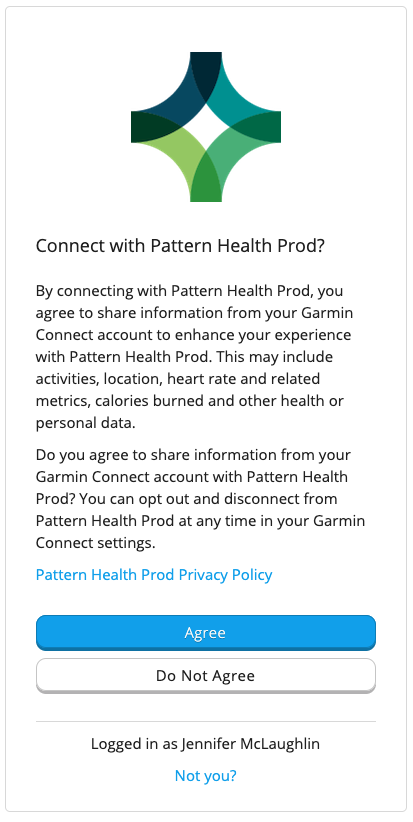
Task: Click the "Logged in as Jennifer McLaughlin" text
Action: [x=205, y=743]
